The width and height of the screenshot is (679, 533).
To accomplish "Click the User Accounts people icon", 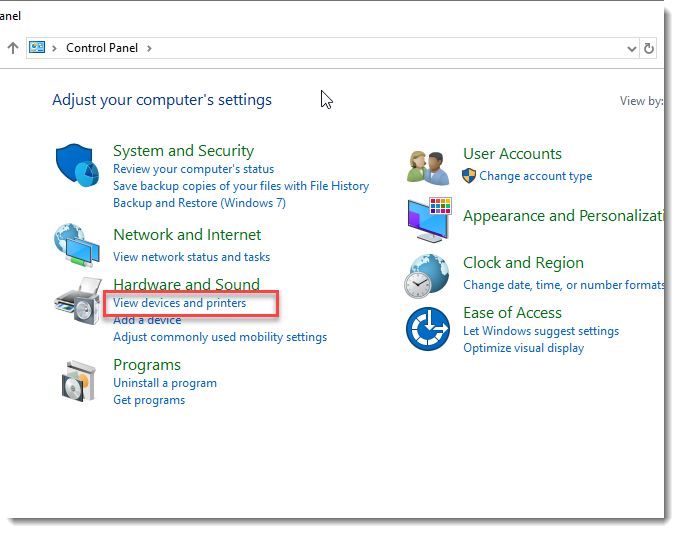I will pos(430,166).
